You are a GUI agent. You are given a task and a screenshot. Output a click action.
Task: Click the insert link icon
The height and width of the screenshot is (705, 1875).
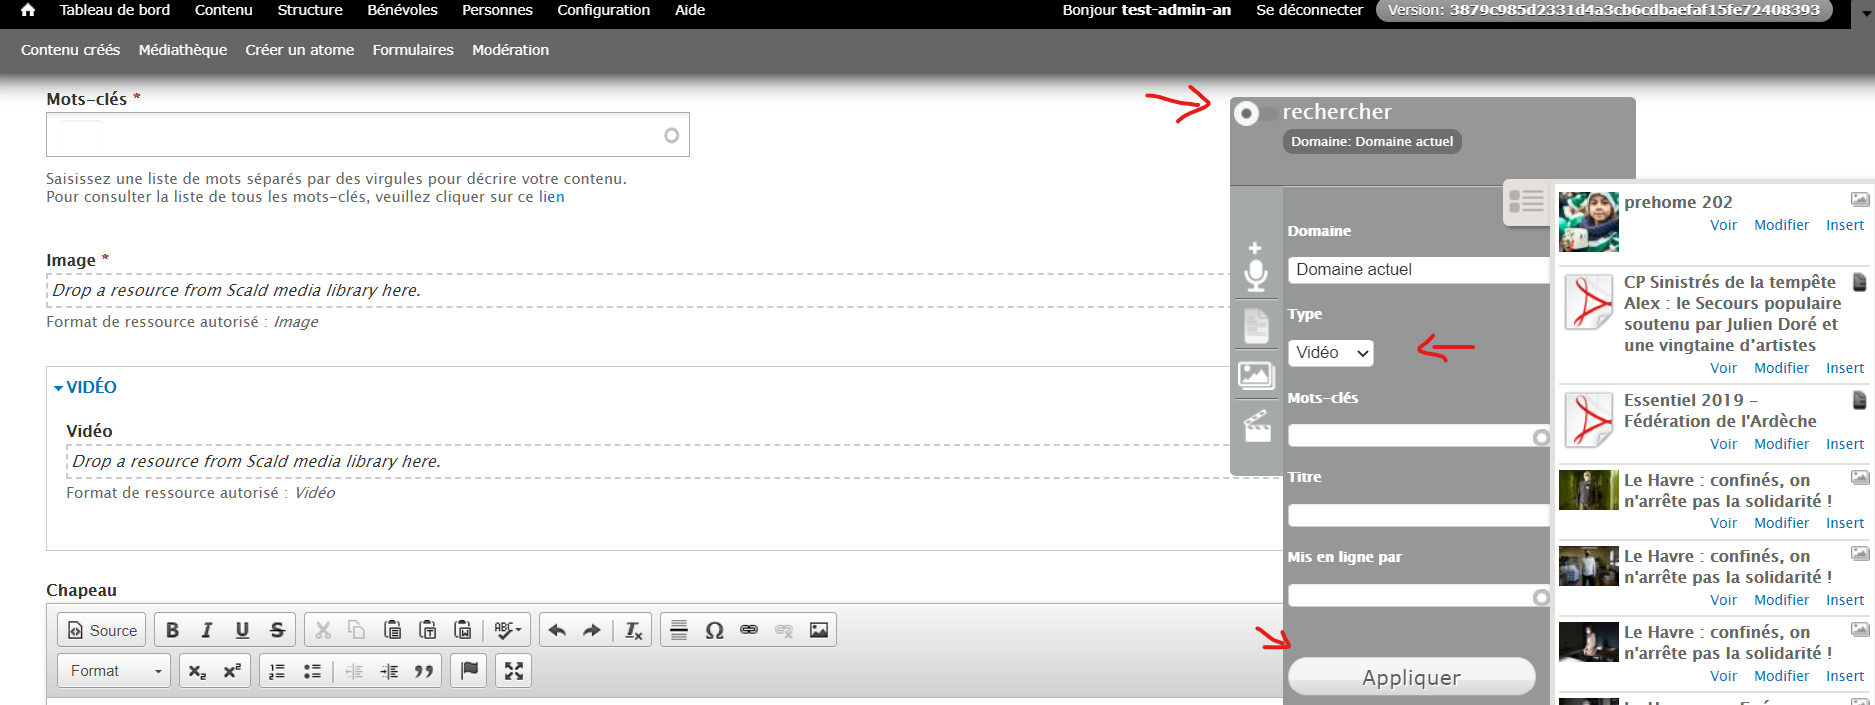749,630
